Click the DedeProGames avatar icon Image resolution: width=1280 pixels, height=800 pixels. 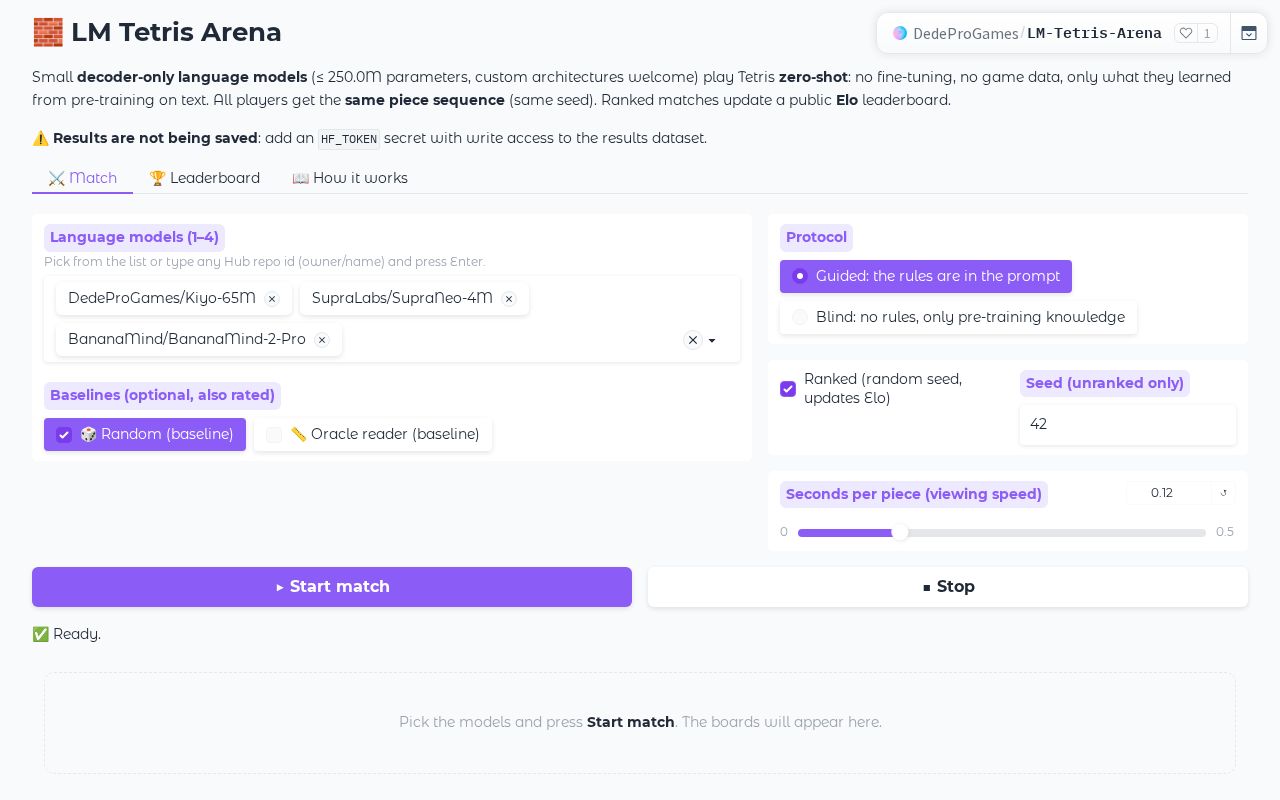(x=900, y=33)
